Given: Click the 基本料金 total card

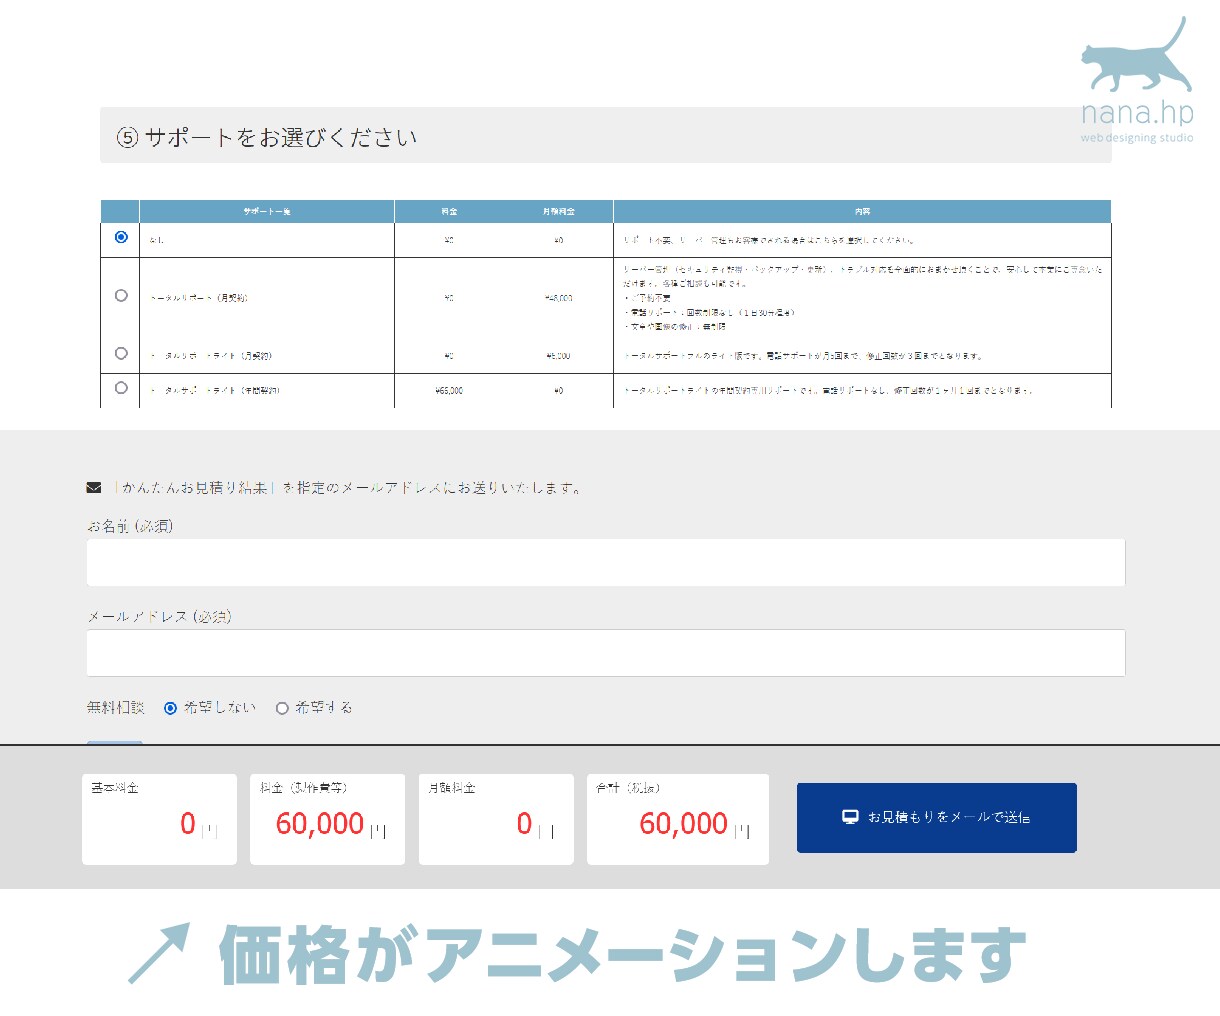Looking at the screenshot, I should point(159,819).
